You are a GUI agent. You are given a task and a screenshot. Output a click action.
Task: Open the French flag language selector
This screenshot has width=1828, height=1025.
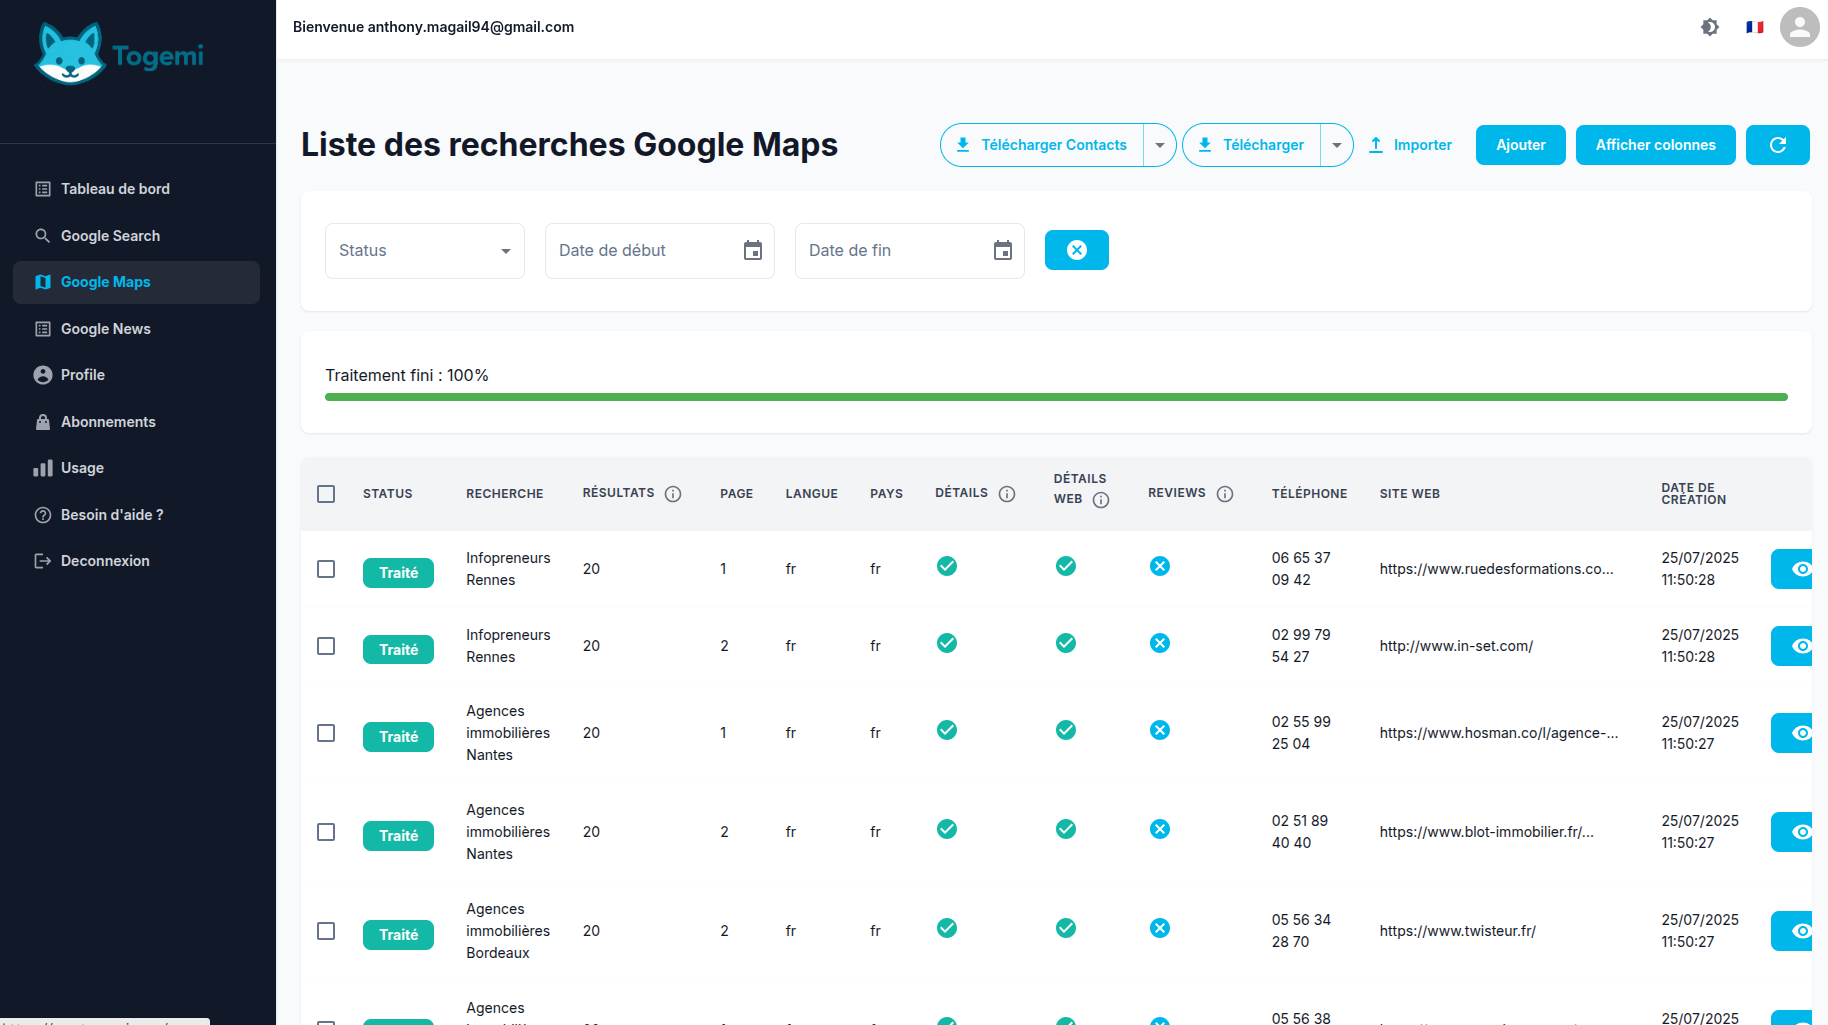point(1755,27)
